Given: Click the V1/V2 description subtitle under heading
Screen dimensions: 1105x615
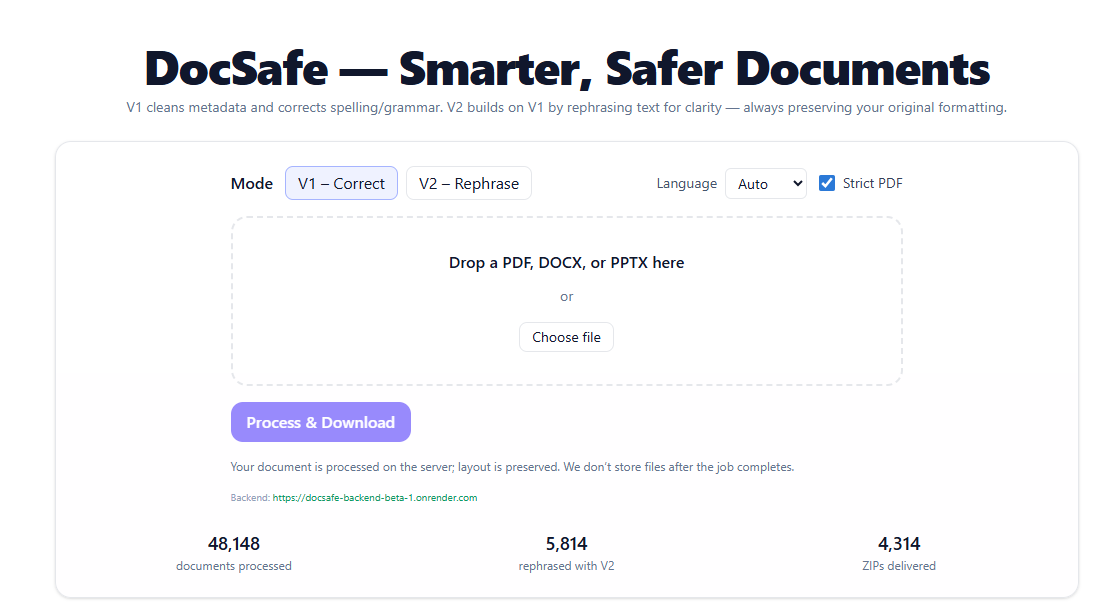Looking at the screenshot, I should click(x=566, y=107).
